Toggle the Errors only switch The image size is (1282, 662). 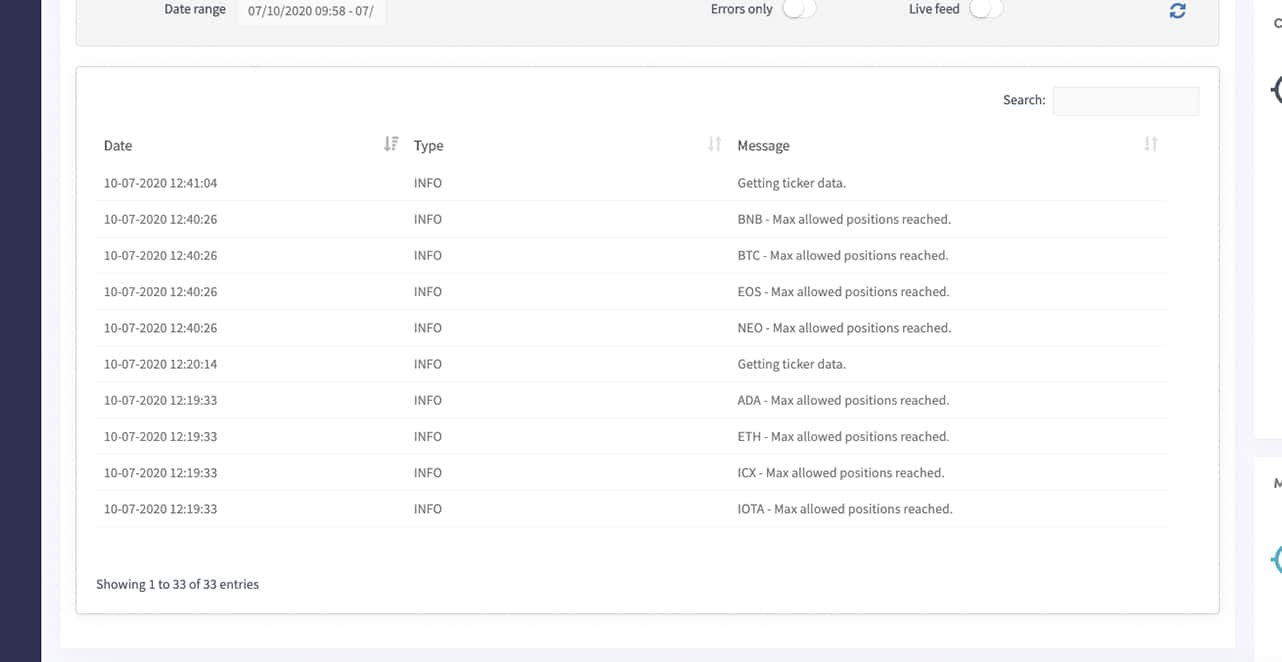pos(799,9)
